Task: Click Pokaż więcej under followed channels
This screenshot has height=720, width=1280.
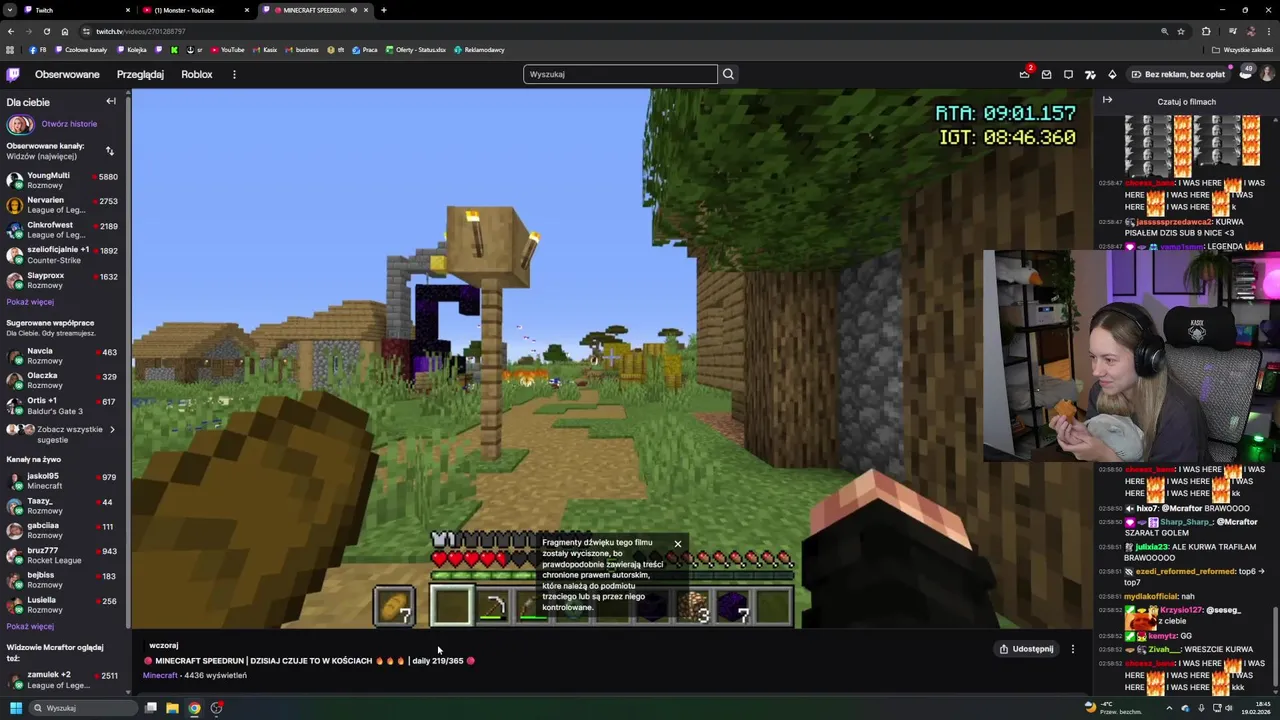Action: [30, 302]
